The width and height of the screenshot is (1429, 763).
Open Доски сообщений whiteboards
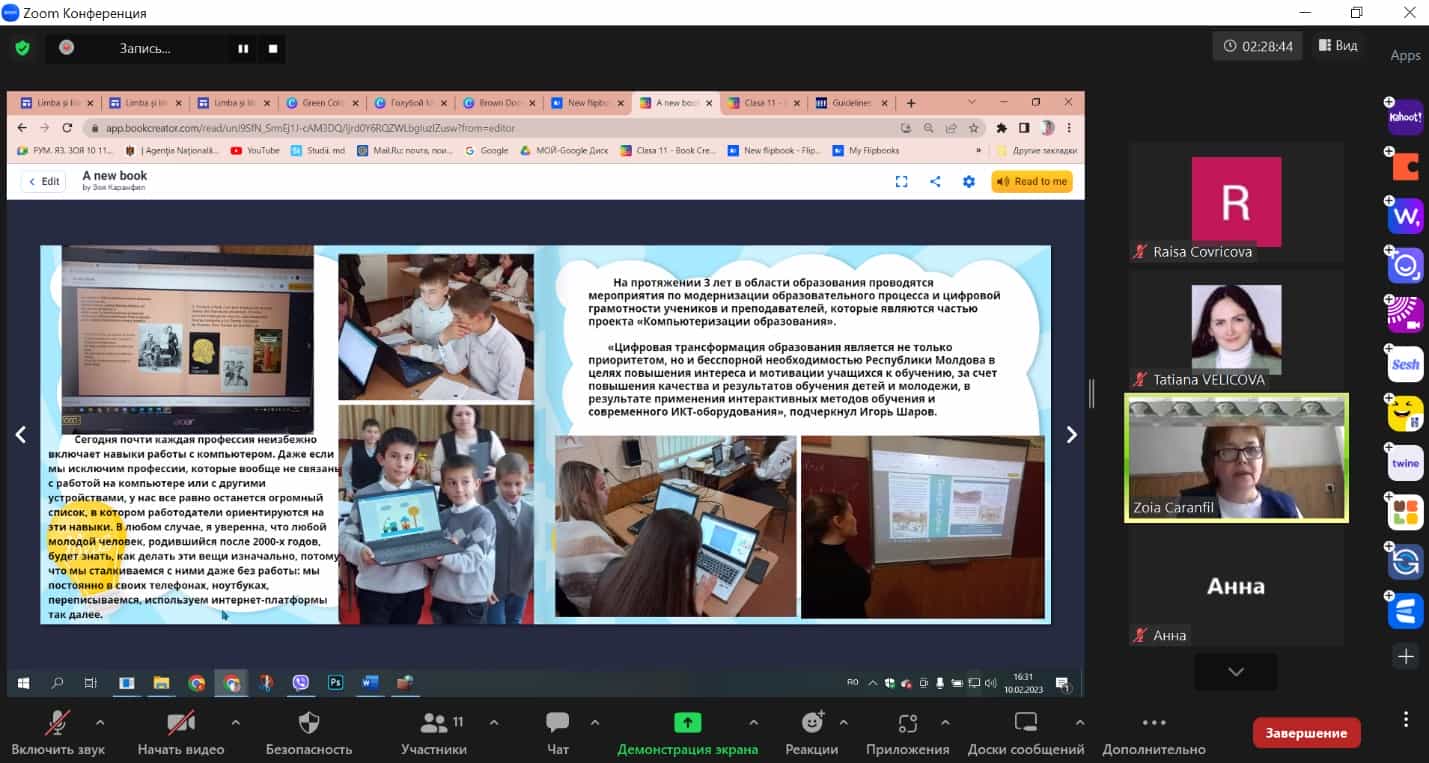1026,733
